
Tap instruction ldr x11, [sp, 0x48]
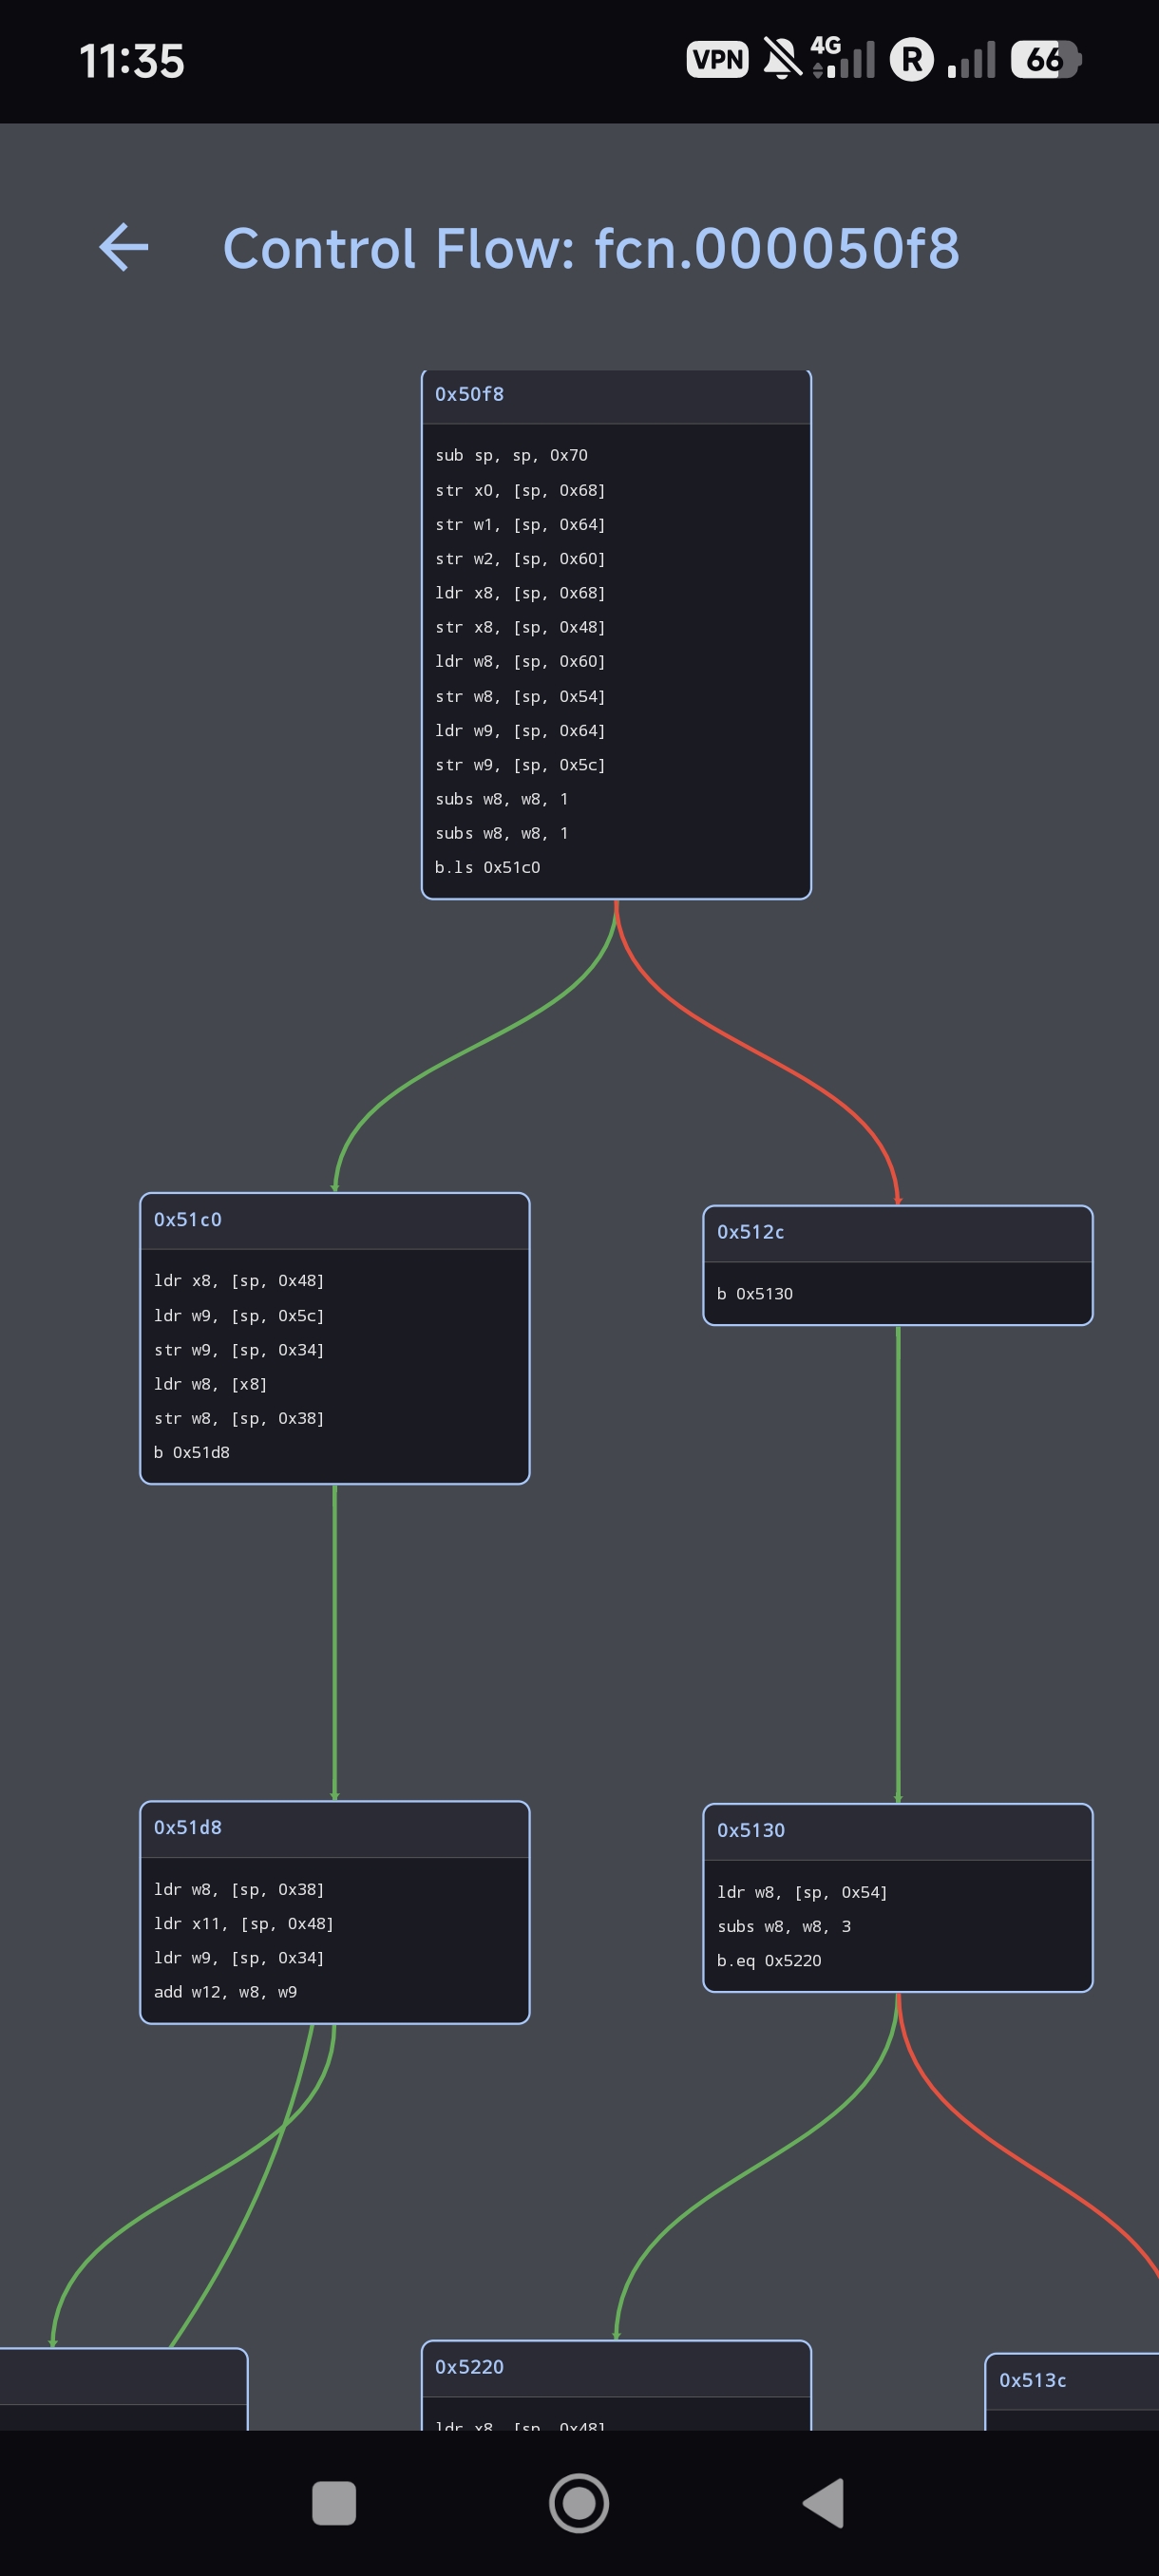tap(244, 1923)
